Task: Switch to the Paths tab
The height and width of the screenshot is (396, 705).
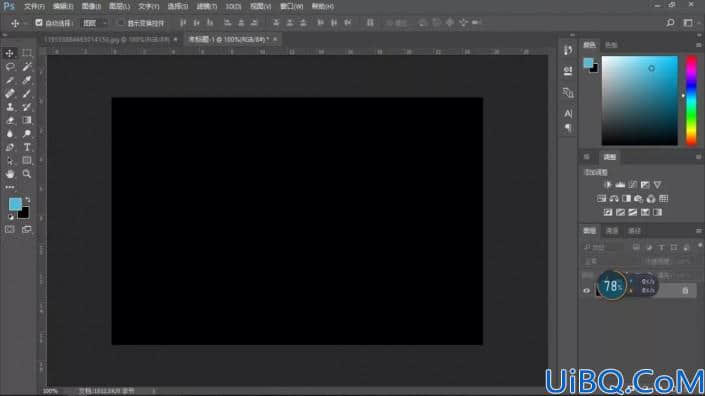Action: click(x=634, y=231)
